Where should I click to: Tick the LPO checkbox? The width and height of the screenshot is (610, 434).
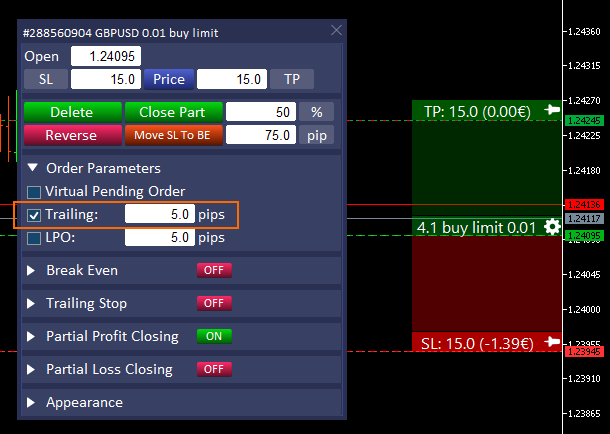34,238
